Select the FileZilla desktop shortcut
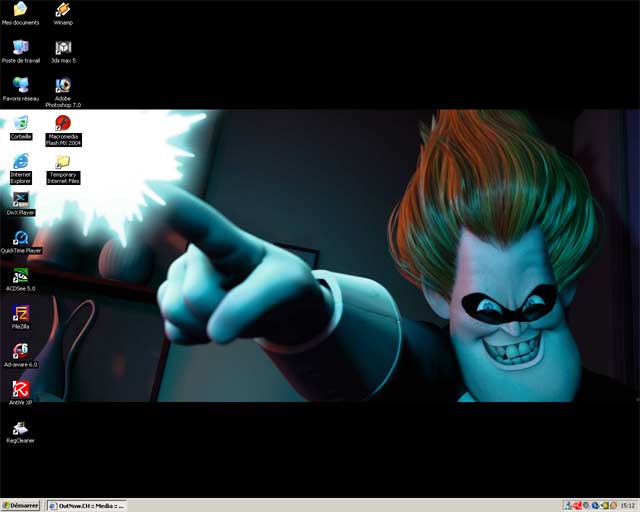 click(20, 318)
